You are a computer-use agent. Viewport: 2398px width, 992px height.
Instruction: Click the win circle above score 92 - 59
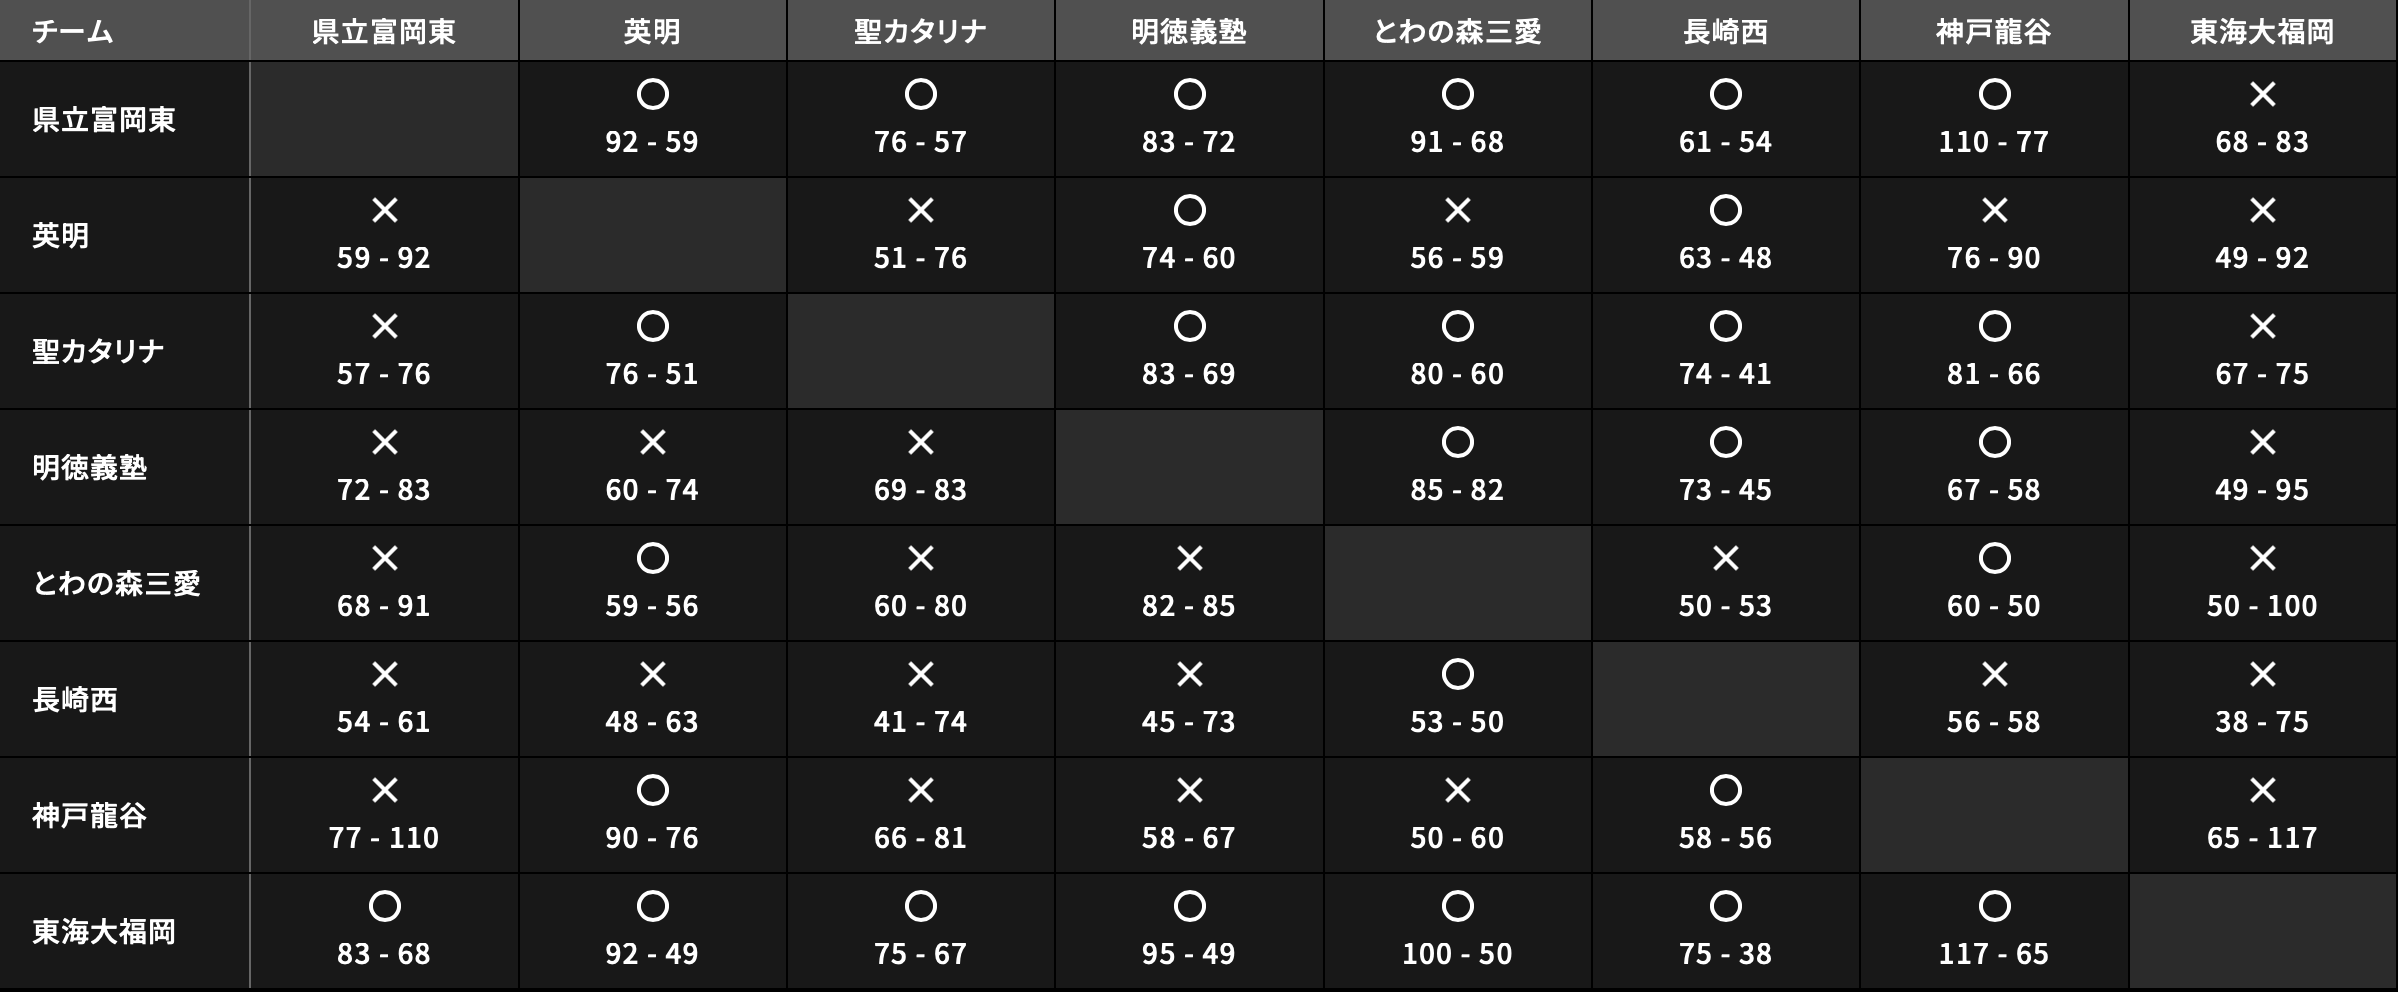coord(652,95)
